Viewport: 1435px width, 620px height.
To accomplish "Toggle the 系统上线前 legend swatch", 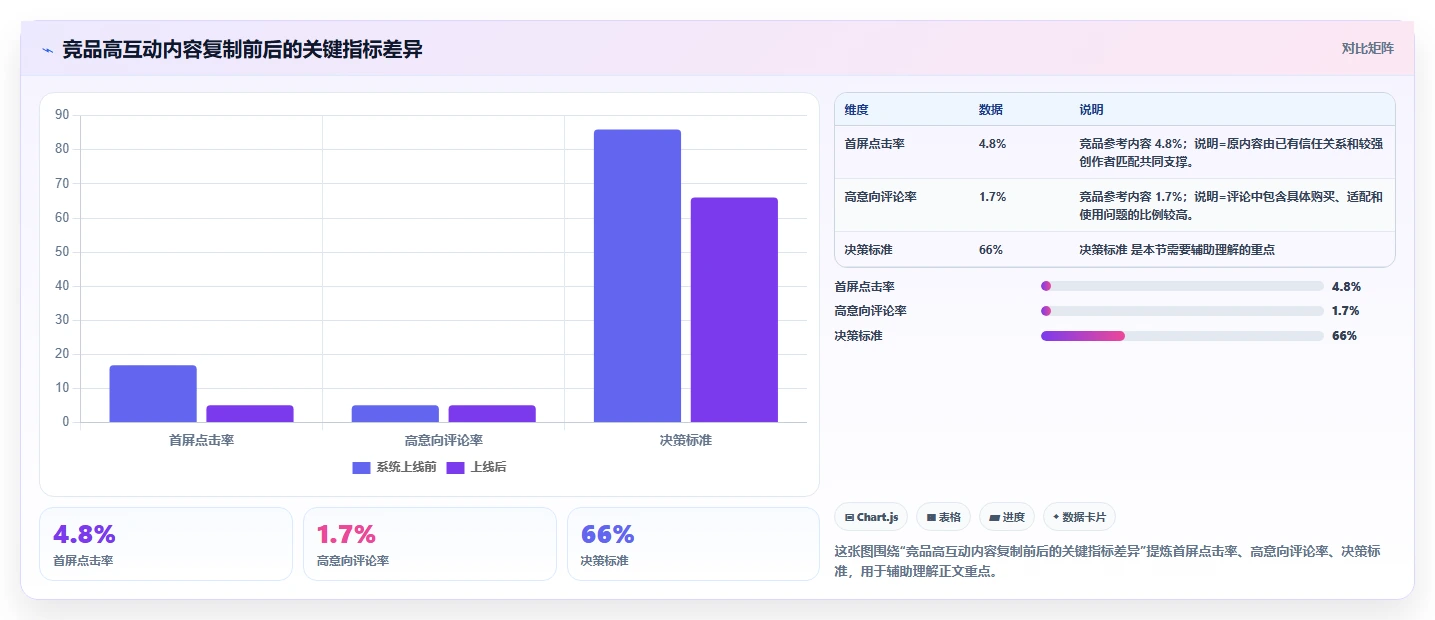I will 361,468.
